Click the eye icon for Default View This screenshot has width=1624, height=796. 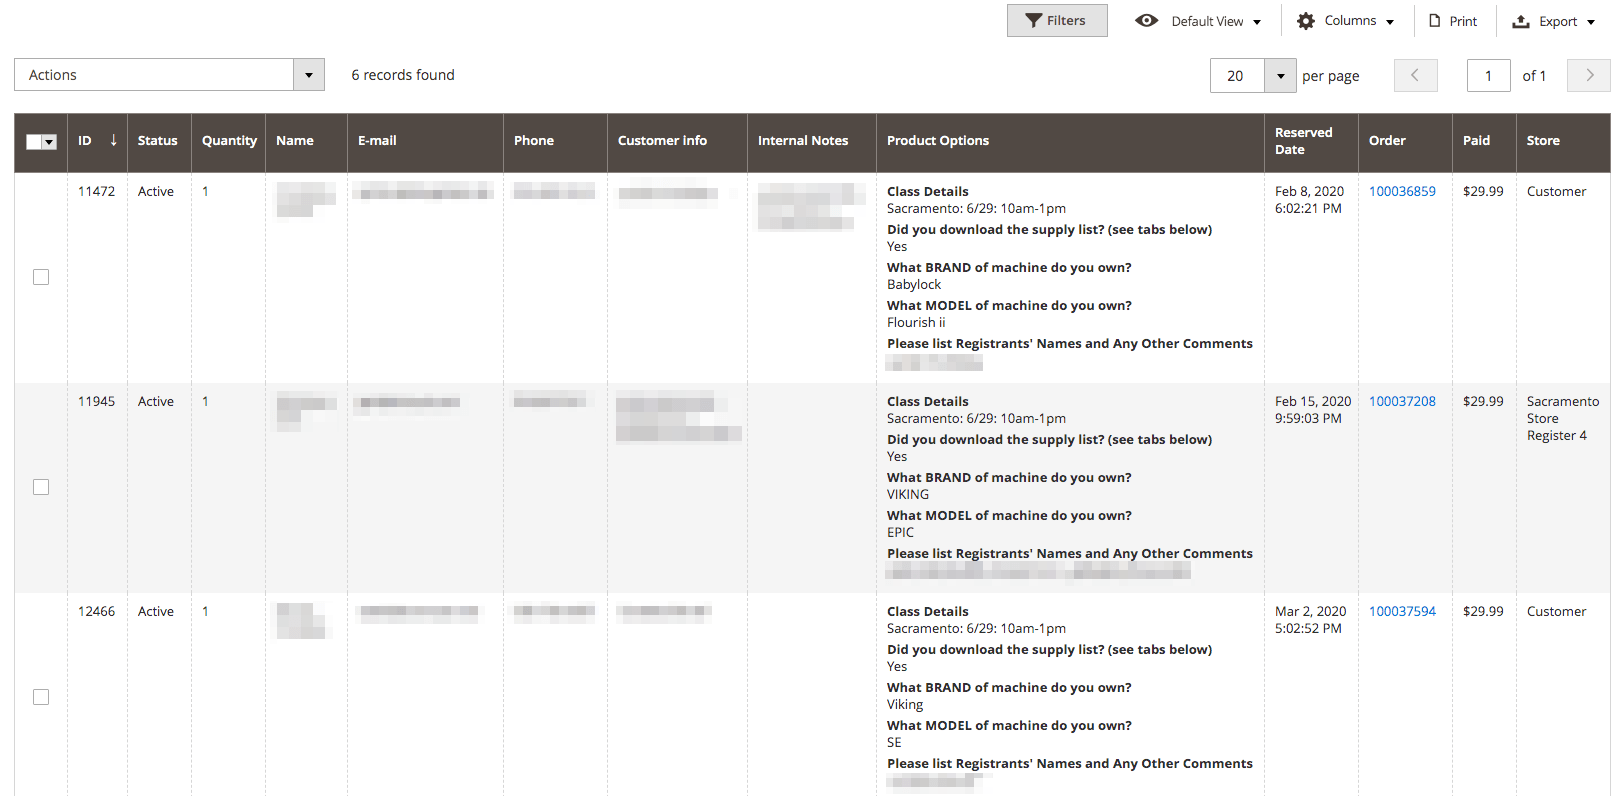click(1147, 21)
